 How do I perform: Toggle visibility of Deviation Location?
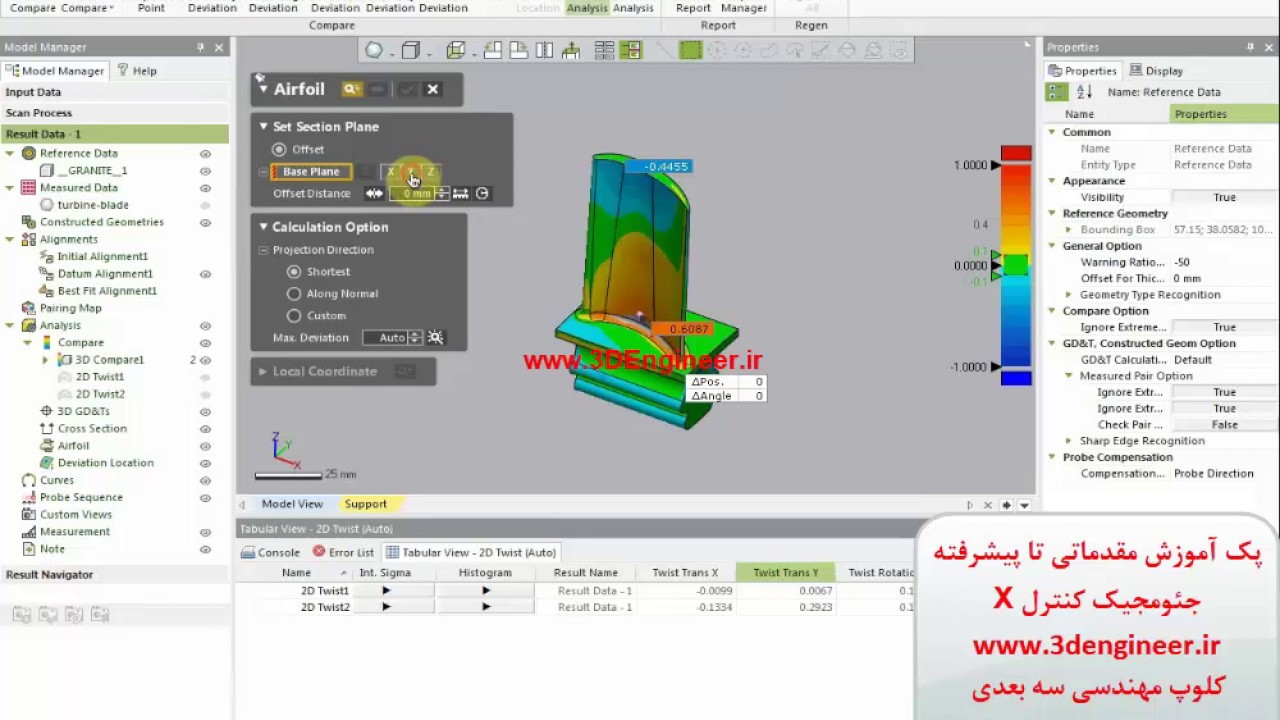tap(205, 463)
